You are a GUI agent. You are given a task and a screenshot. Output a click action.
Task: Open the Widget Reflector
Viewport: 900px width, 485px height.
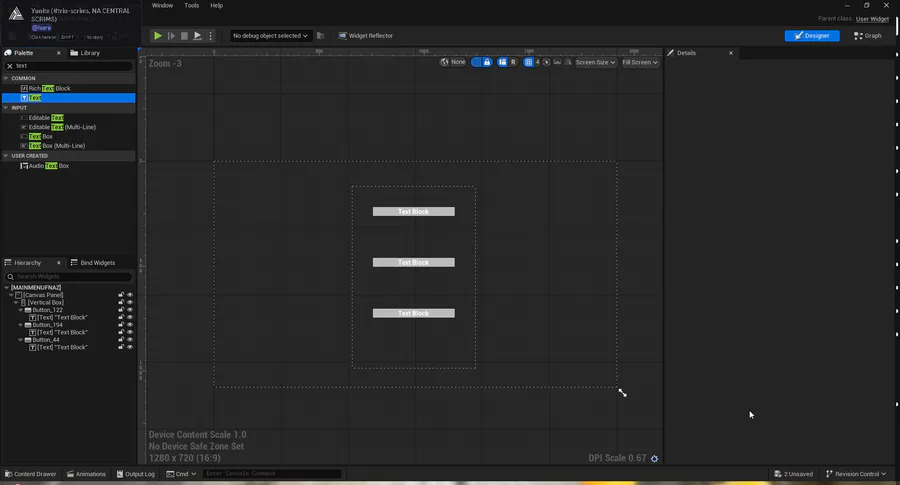(366, 36)
